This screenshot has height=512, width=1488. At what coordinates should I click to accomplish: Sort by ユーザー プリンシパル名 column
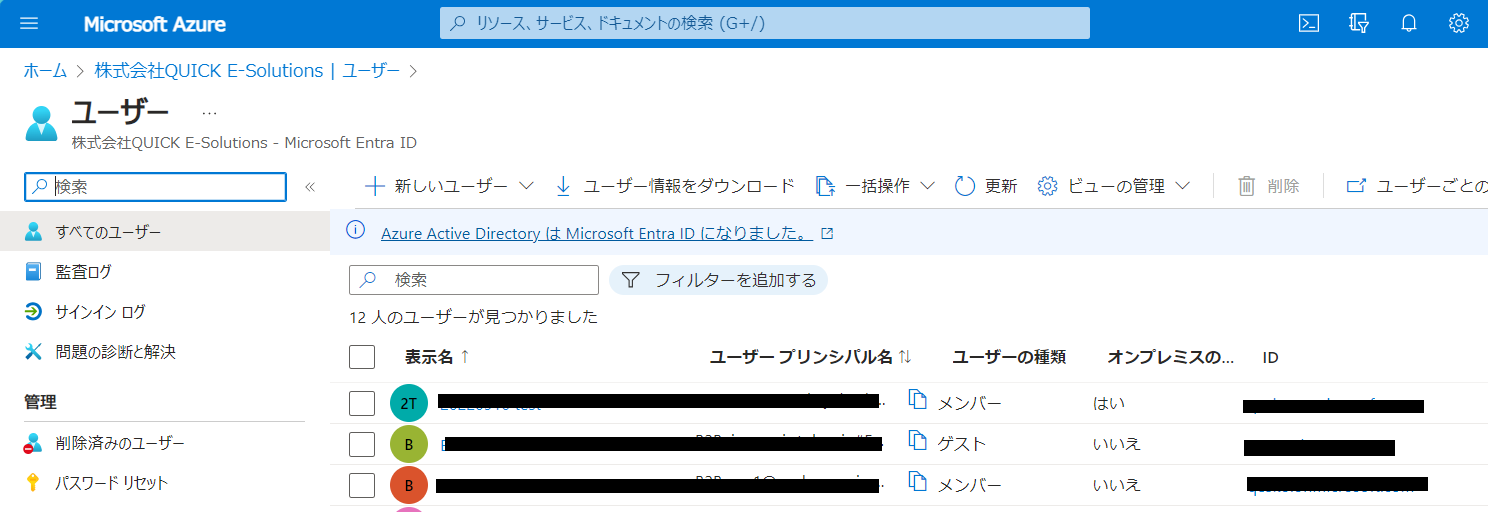810,357
